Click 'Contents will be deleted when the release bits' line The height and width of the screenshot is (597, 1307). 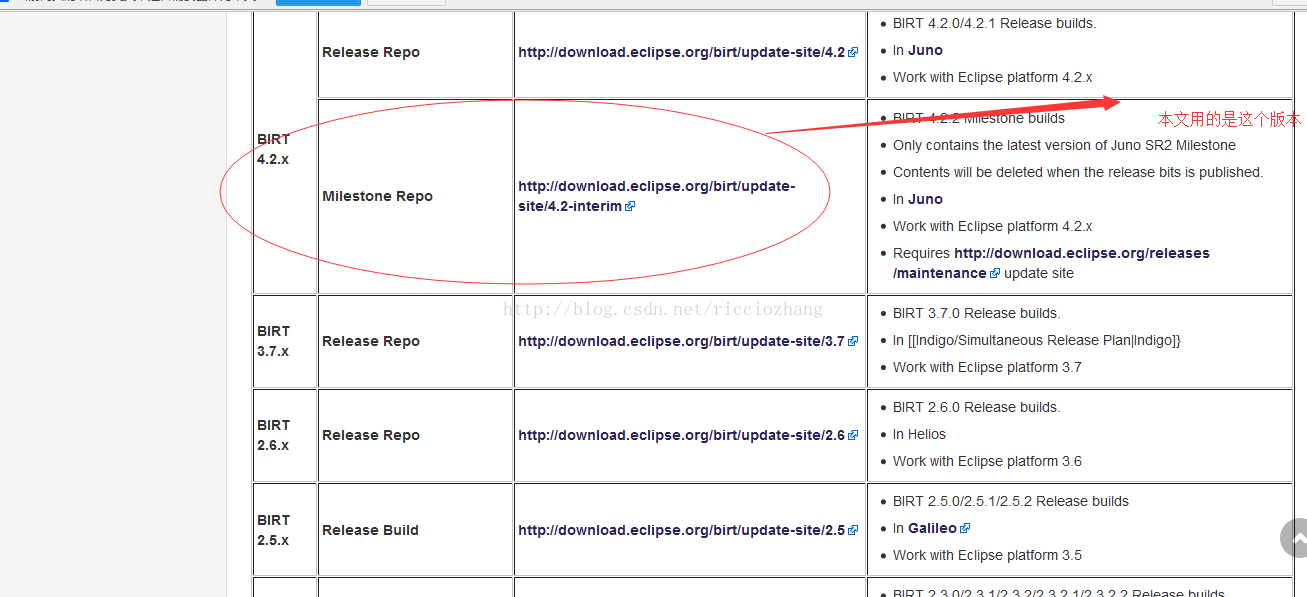click(x=1078, y=172)
